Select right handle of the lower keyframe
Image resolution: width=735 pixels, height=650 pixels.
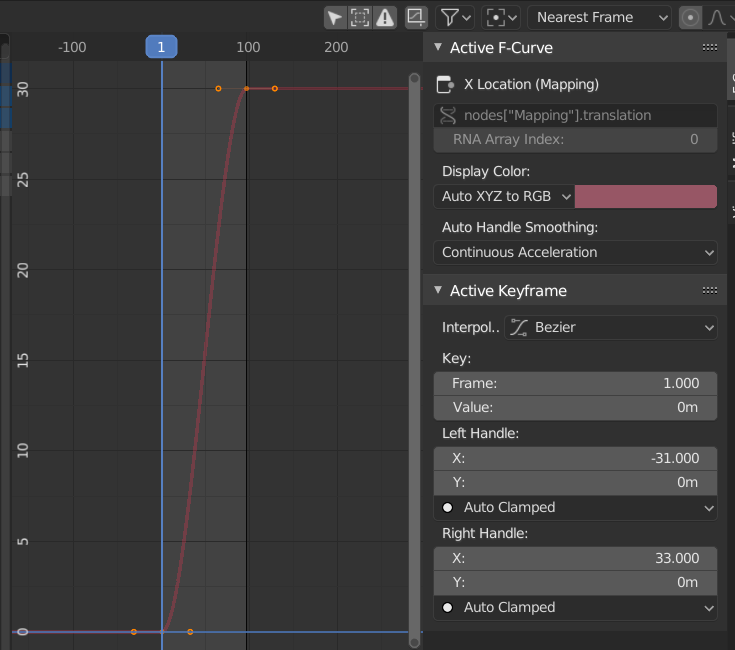point(190,632)
